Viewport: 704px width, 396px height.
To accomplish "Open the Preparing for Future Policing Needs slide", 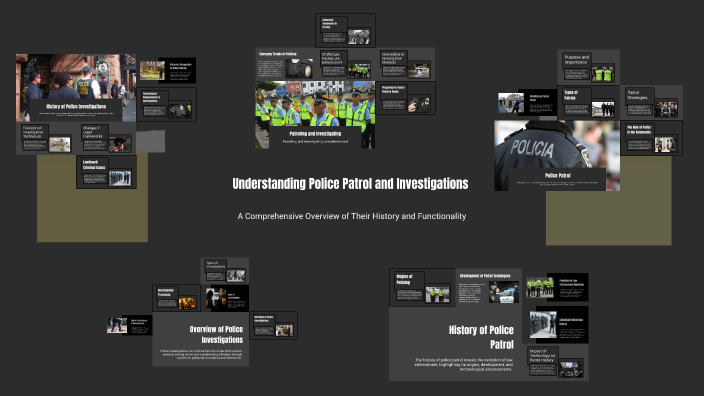I will point(405,98).
